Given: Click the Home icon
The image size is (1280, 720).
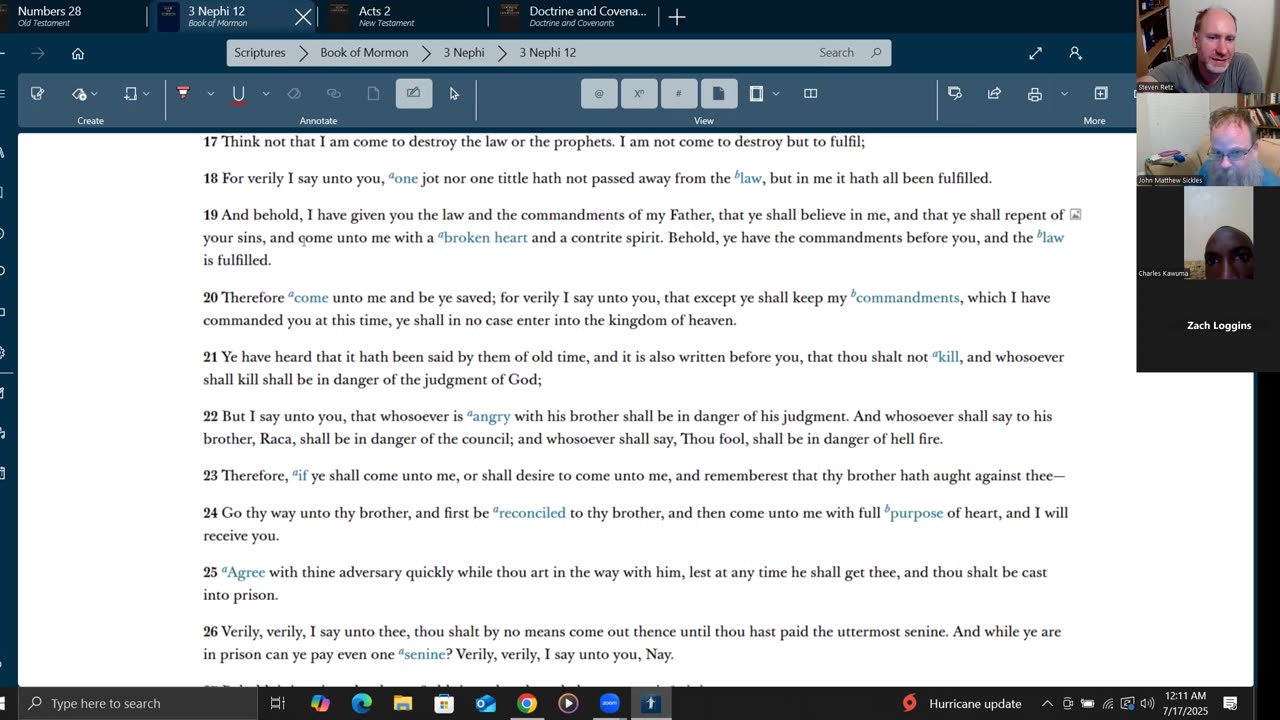Looking at the screenshot, I should (x=78, y=53).
